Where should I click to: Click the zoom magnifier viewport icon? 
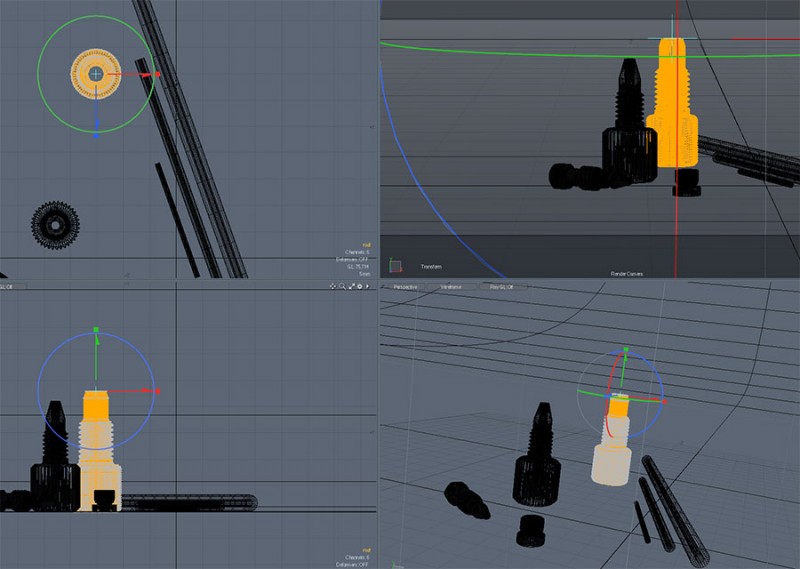pyautogui.click(x=342, y=286)
